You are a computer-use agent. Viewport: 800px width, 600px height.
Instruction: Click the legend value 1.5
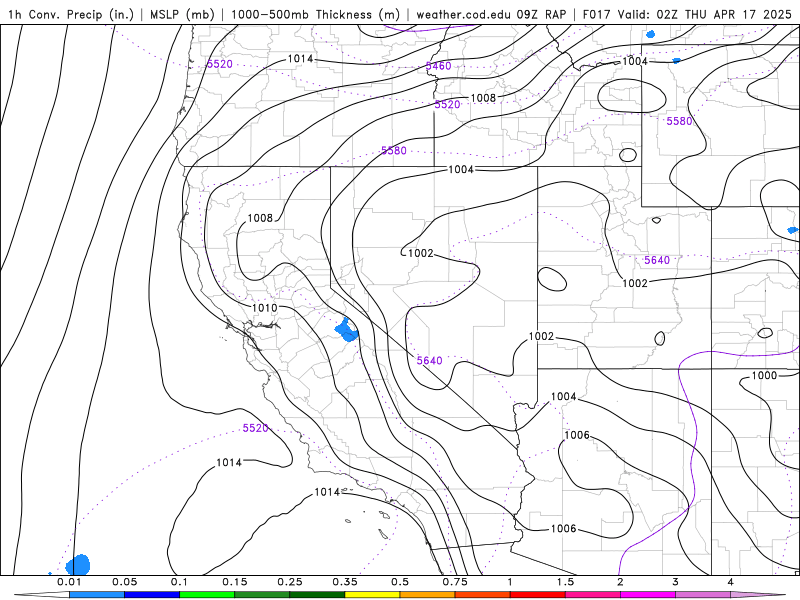click(x=565, y=582)
